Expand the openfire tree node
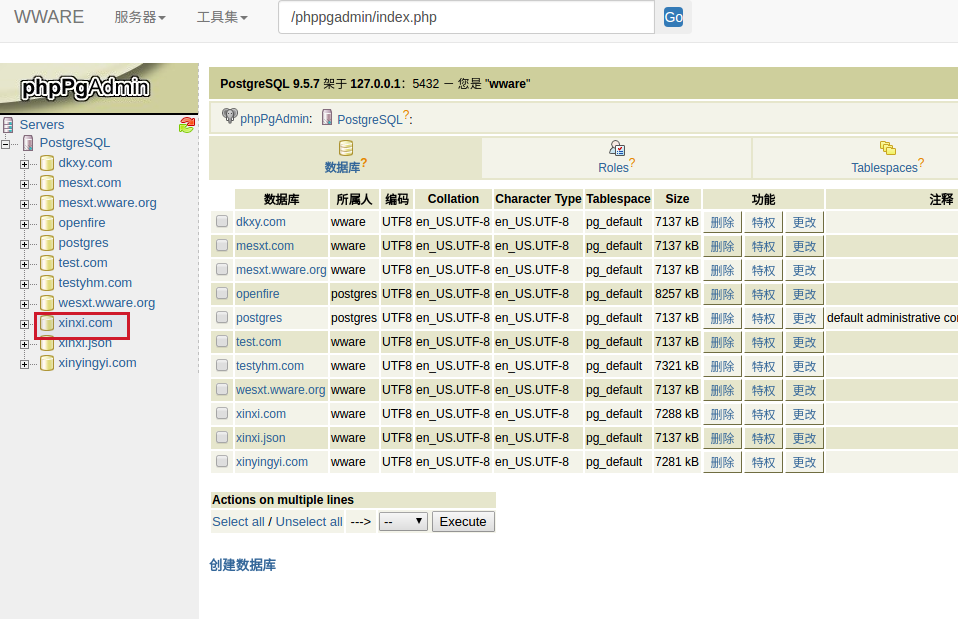 pyautogui.click(x=24, y=224)
